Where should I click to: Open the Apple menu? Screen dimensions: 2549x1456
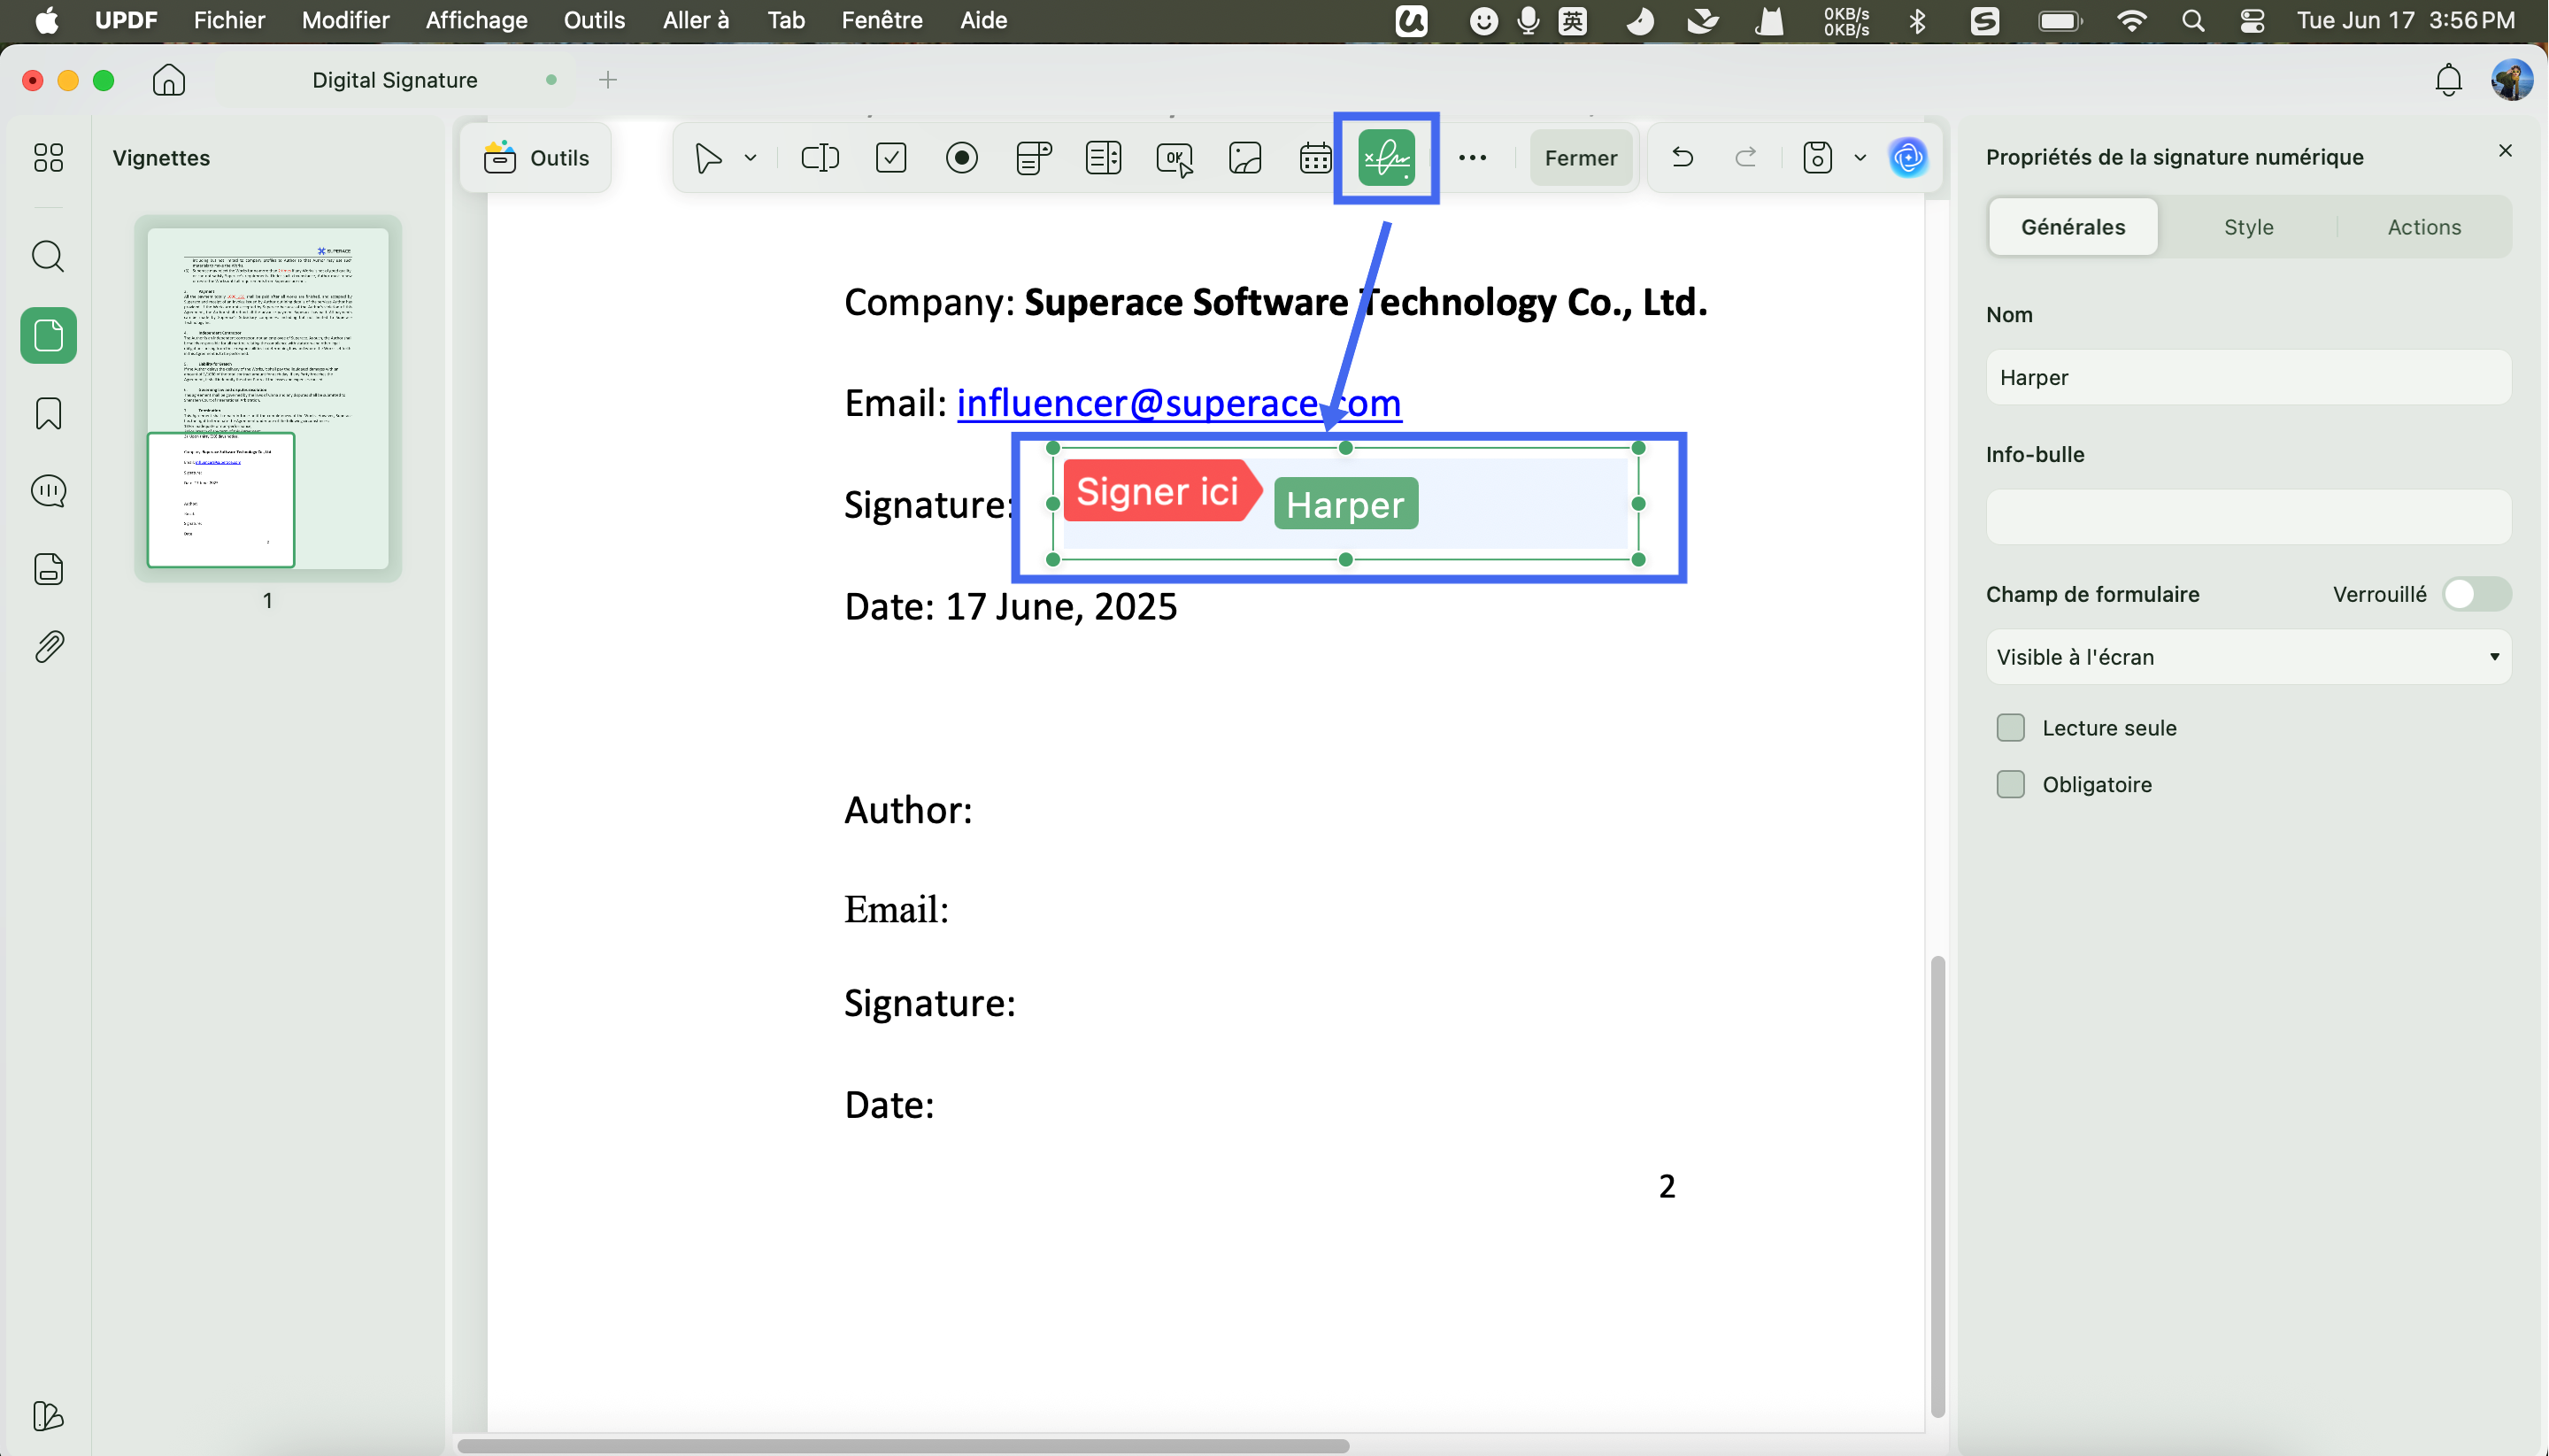tap(46, 20)
